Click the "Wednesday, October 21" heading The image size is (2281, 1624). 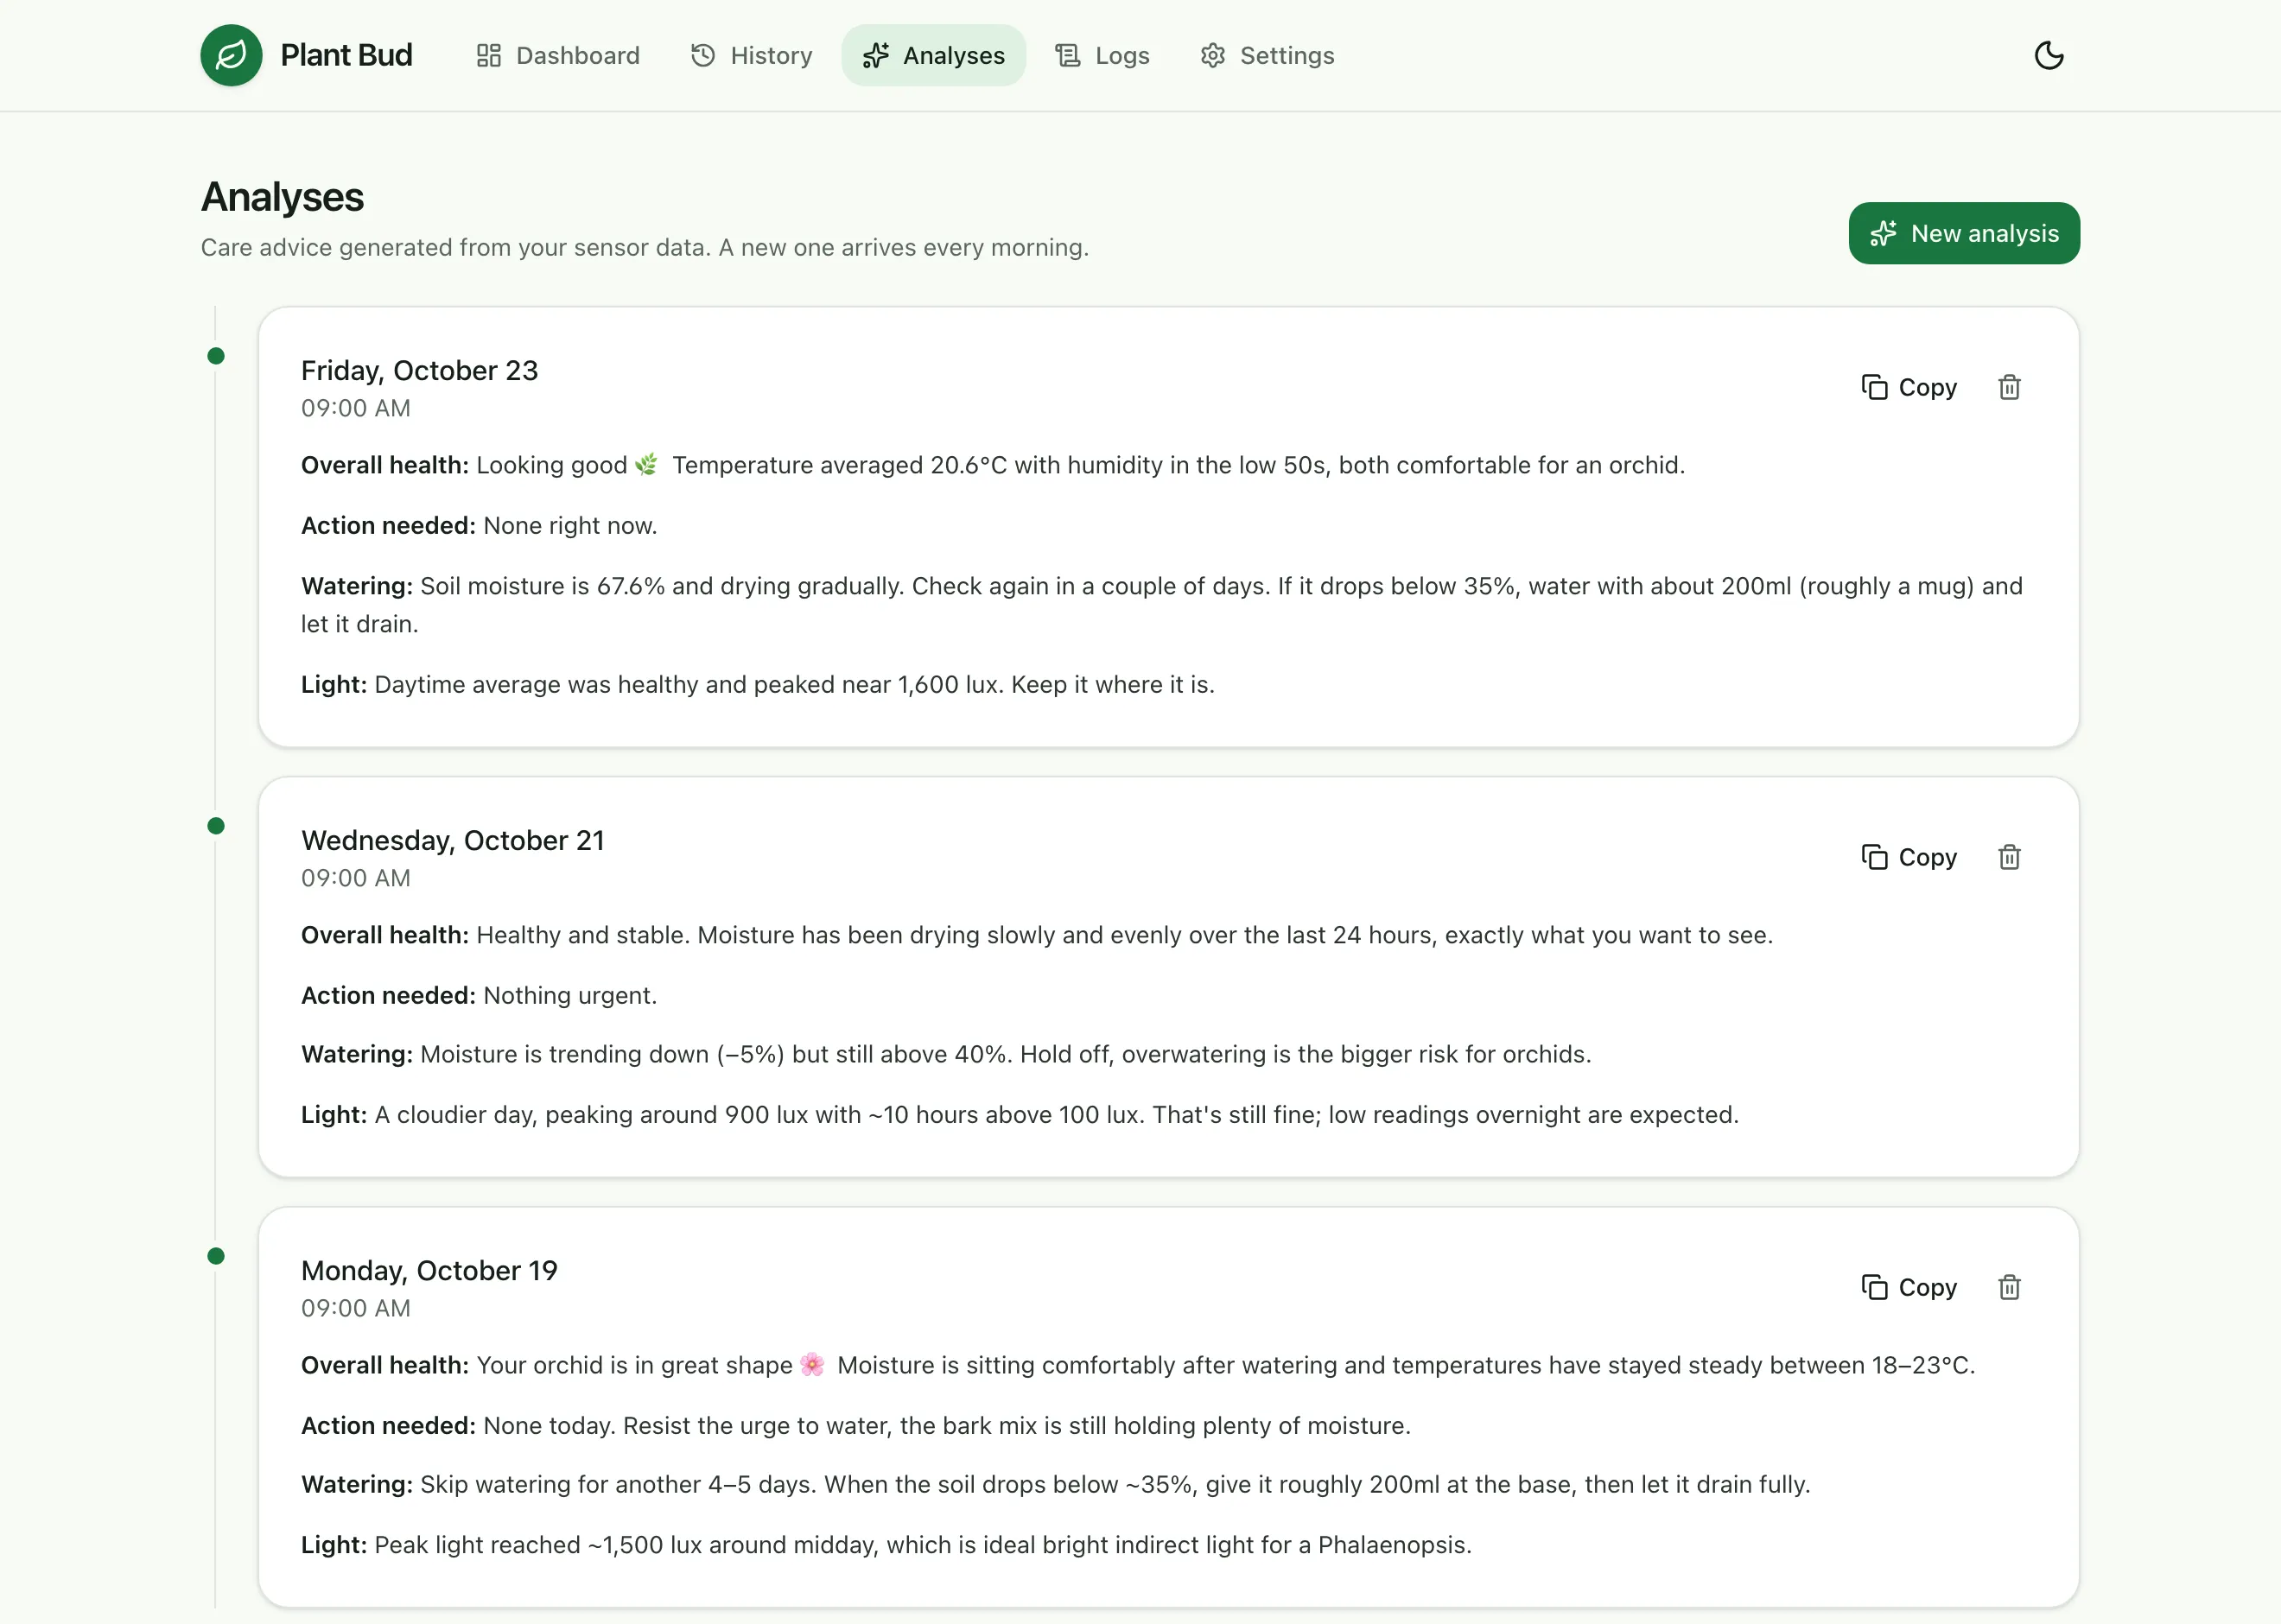pyautogui.click(x=452, y=840)
